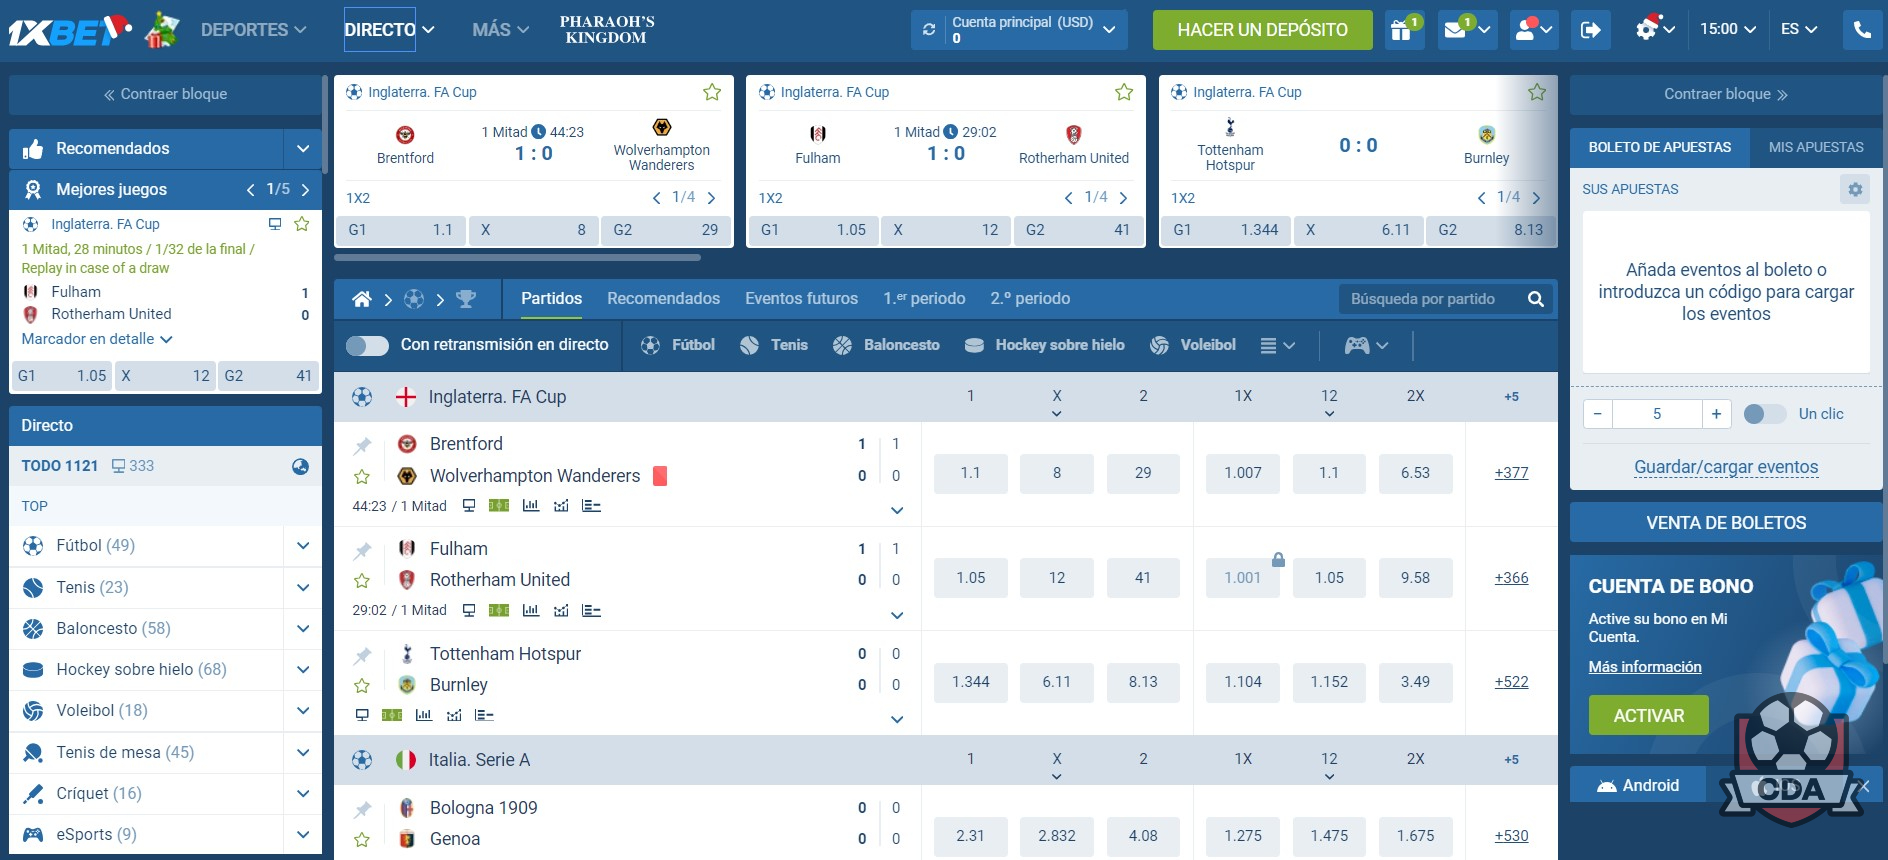Filter by Hockey sobre hielo in toolbar

coord(1044,345)
